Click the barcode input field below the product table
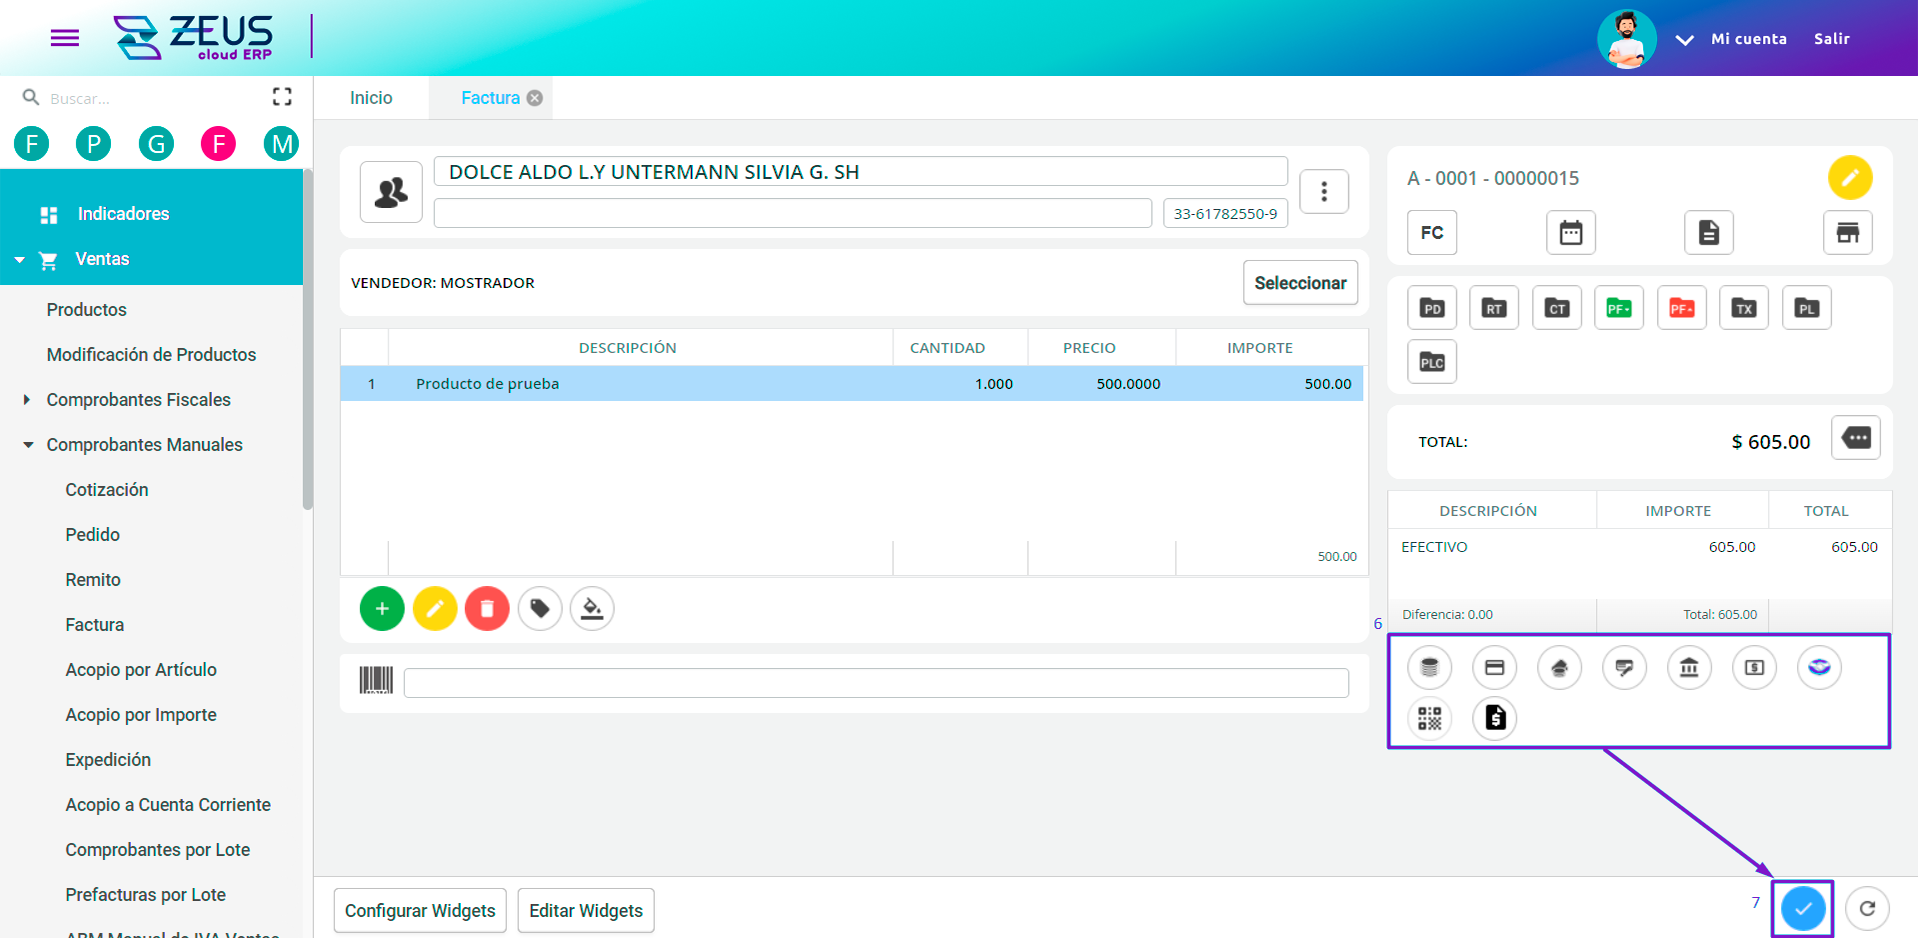 876,682
